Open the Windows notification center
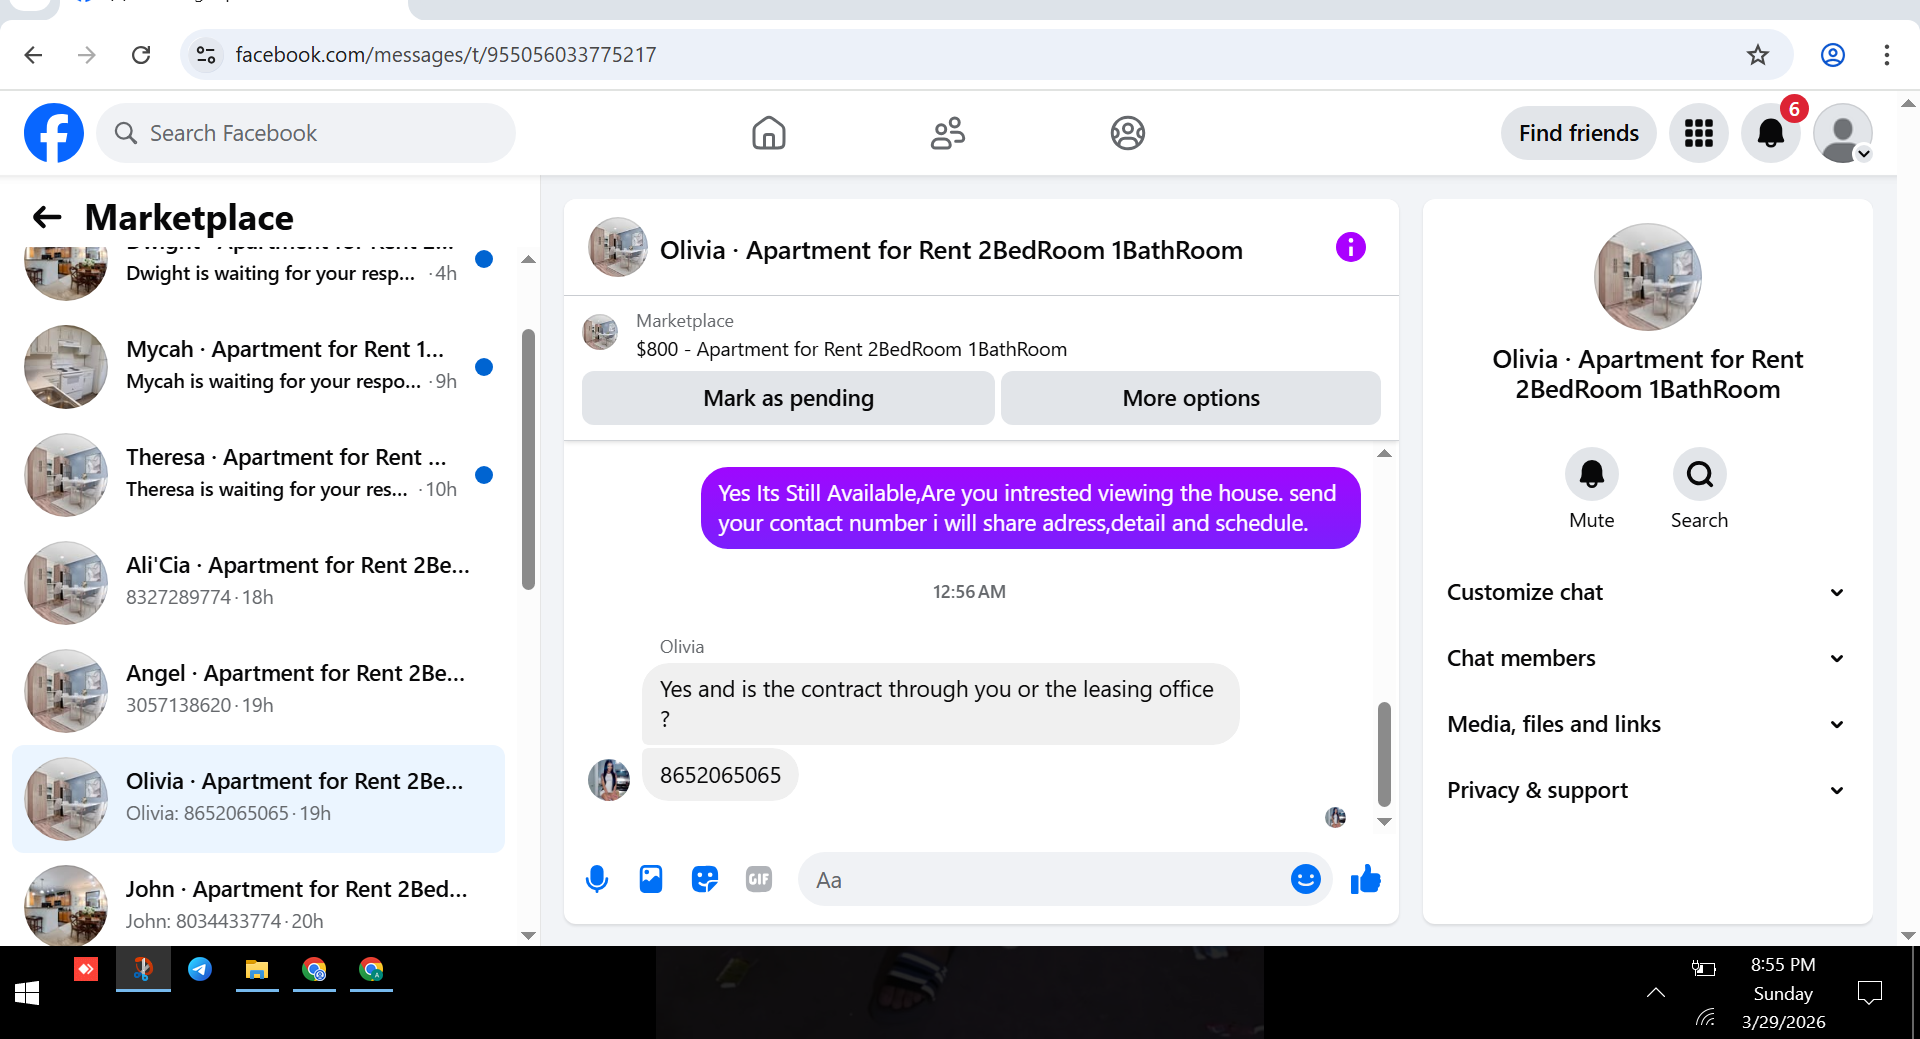This screenshot has width=1920, height=1039. pyautogui.click(x=1869, y=993)
